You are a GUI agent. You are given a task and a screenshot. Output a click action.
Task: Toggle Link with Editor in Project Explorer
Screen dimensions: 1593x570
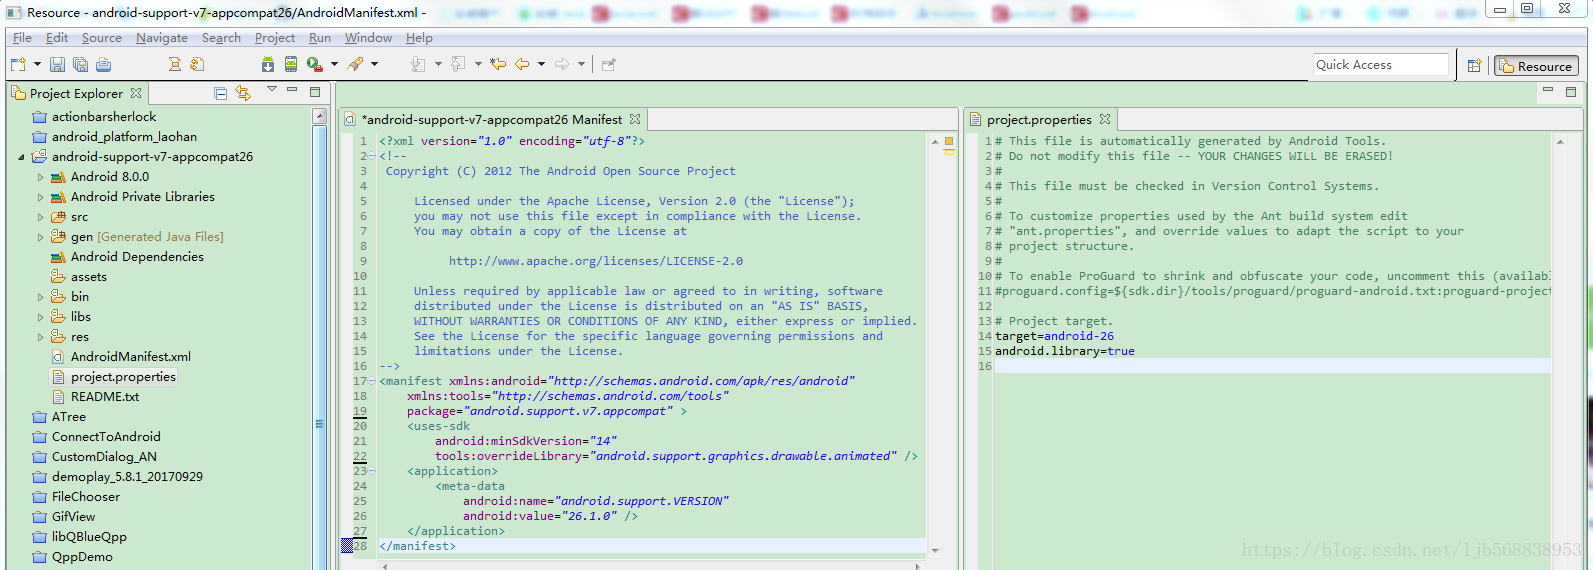click(x=243, y=93)
